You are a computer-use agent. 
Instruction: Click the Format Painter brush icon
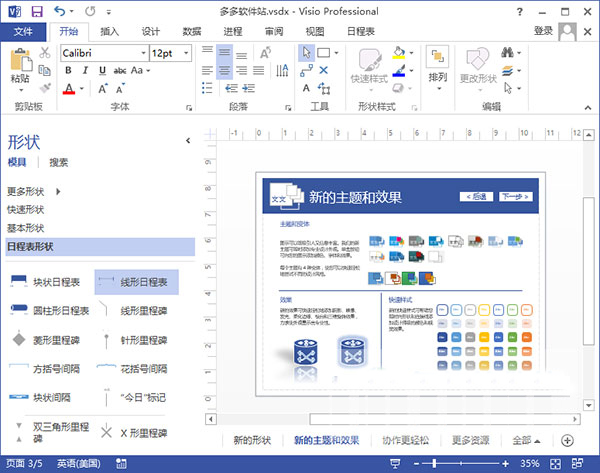tap(45, 88)
